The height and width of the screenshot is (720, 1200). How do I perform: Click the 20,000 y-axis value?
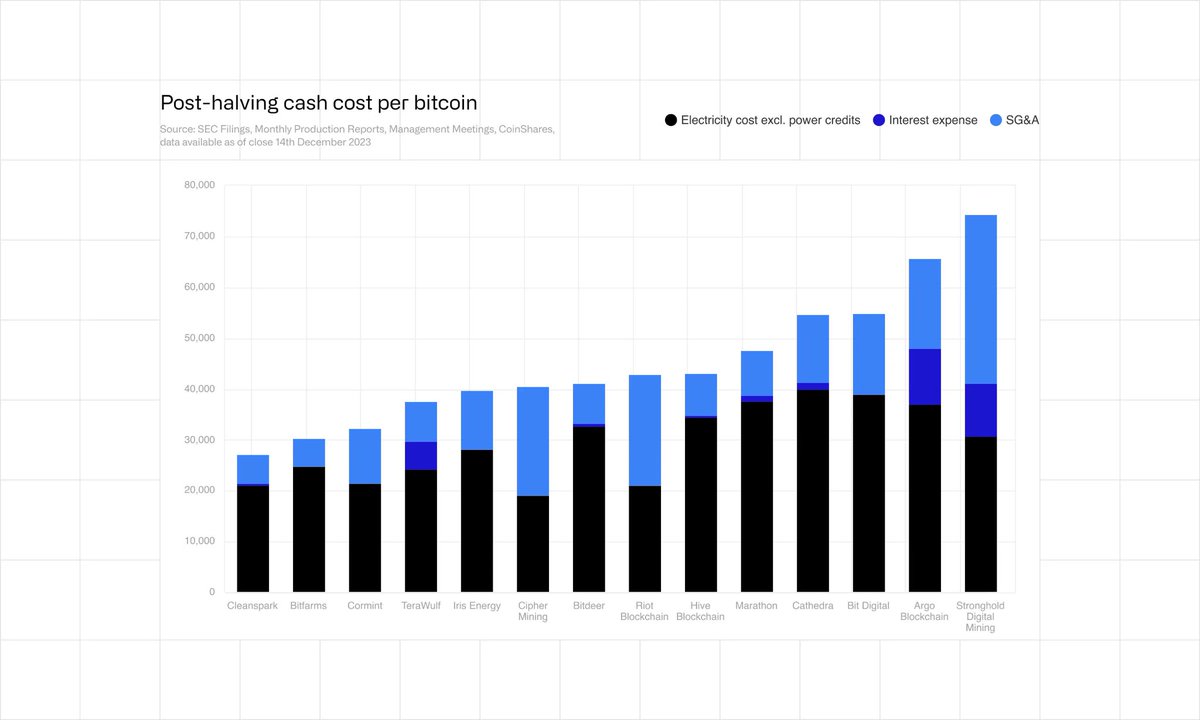[199, 491]
